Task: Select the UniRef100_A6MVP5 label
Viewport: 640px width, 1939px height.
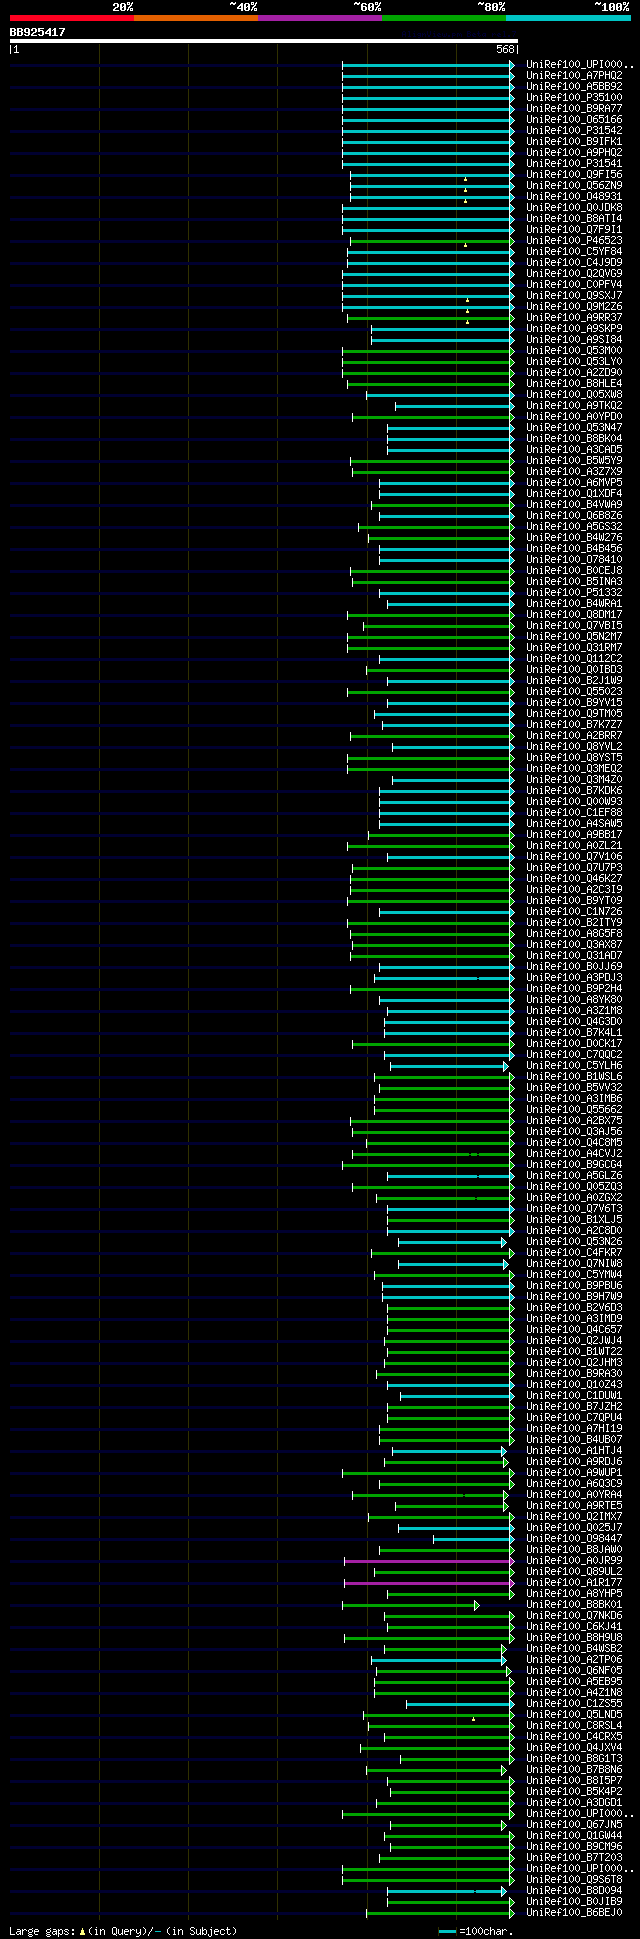Action: [x=574, y=482]
